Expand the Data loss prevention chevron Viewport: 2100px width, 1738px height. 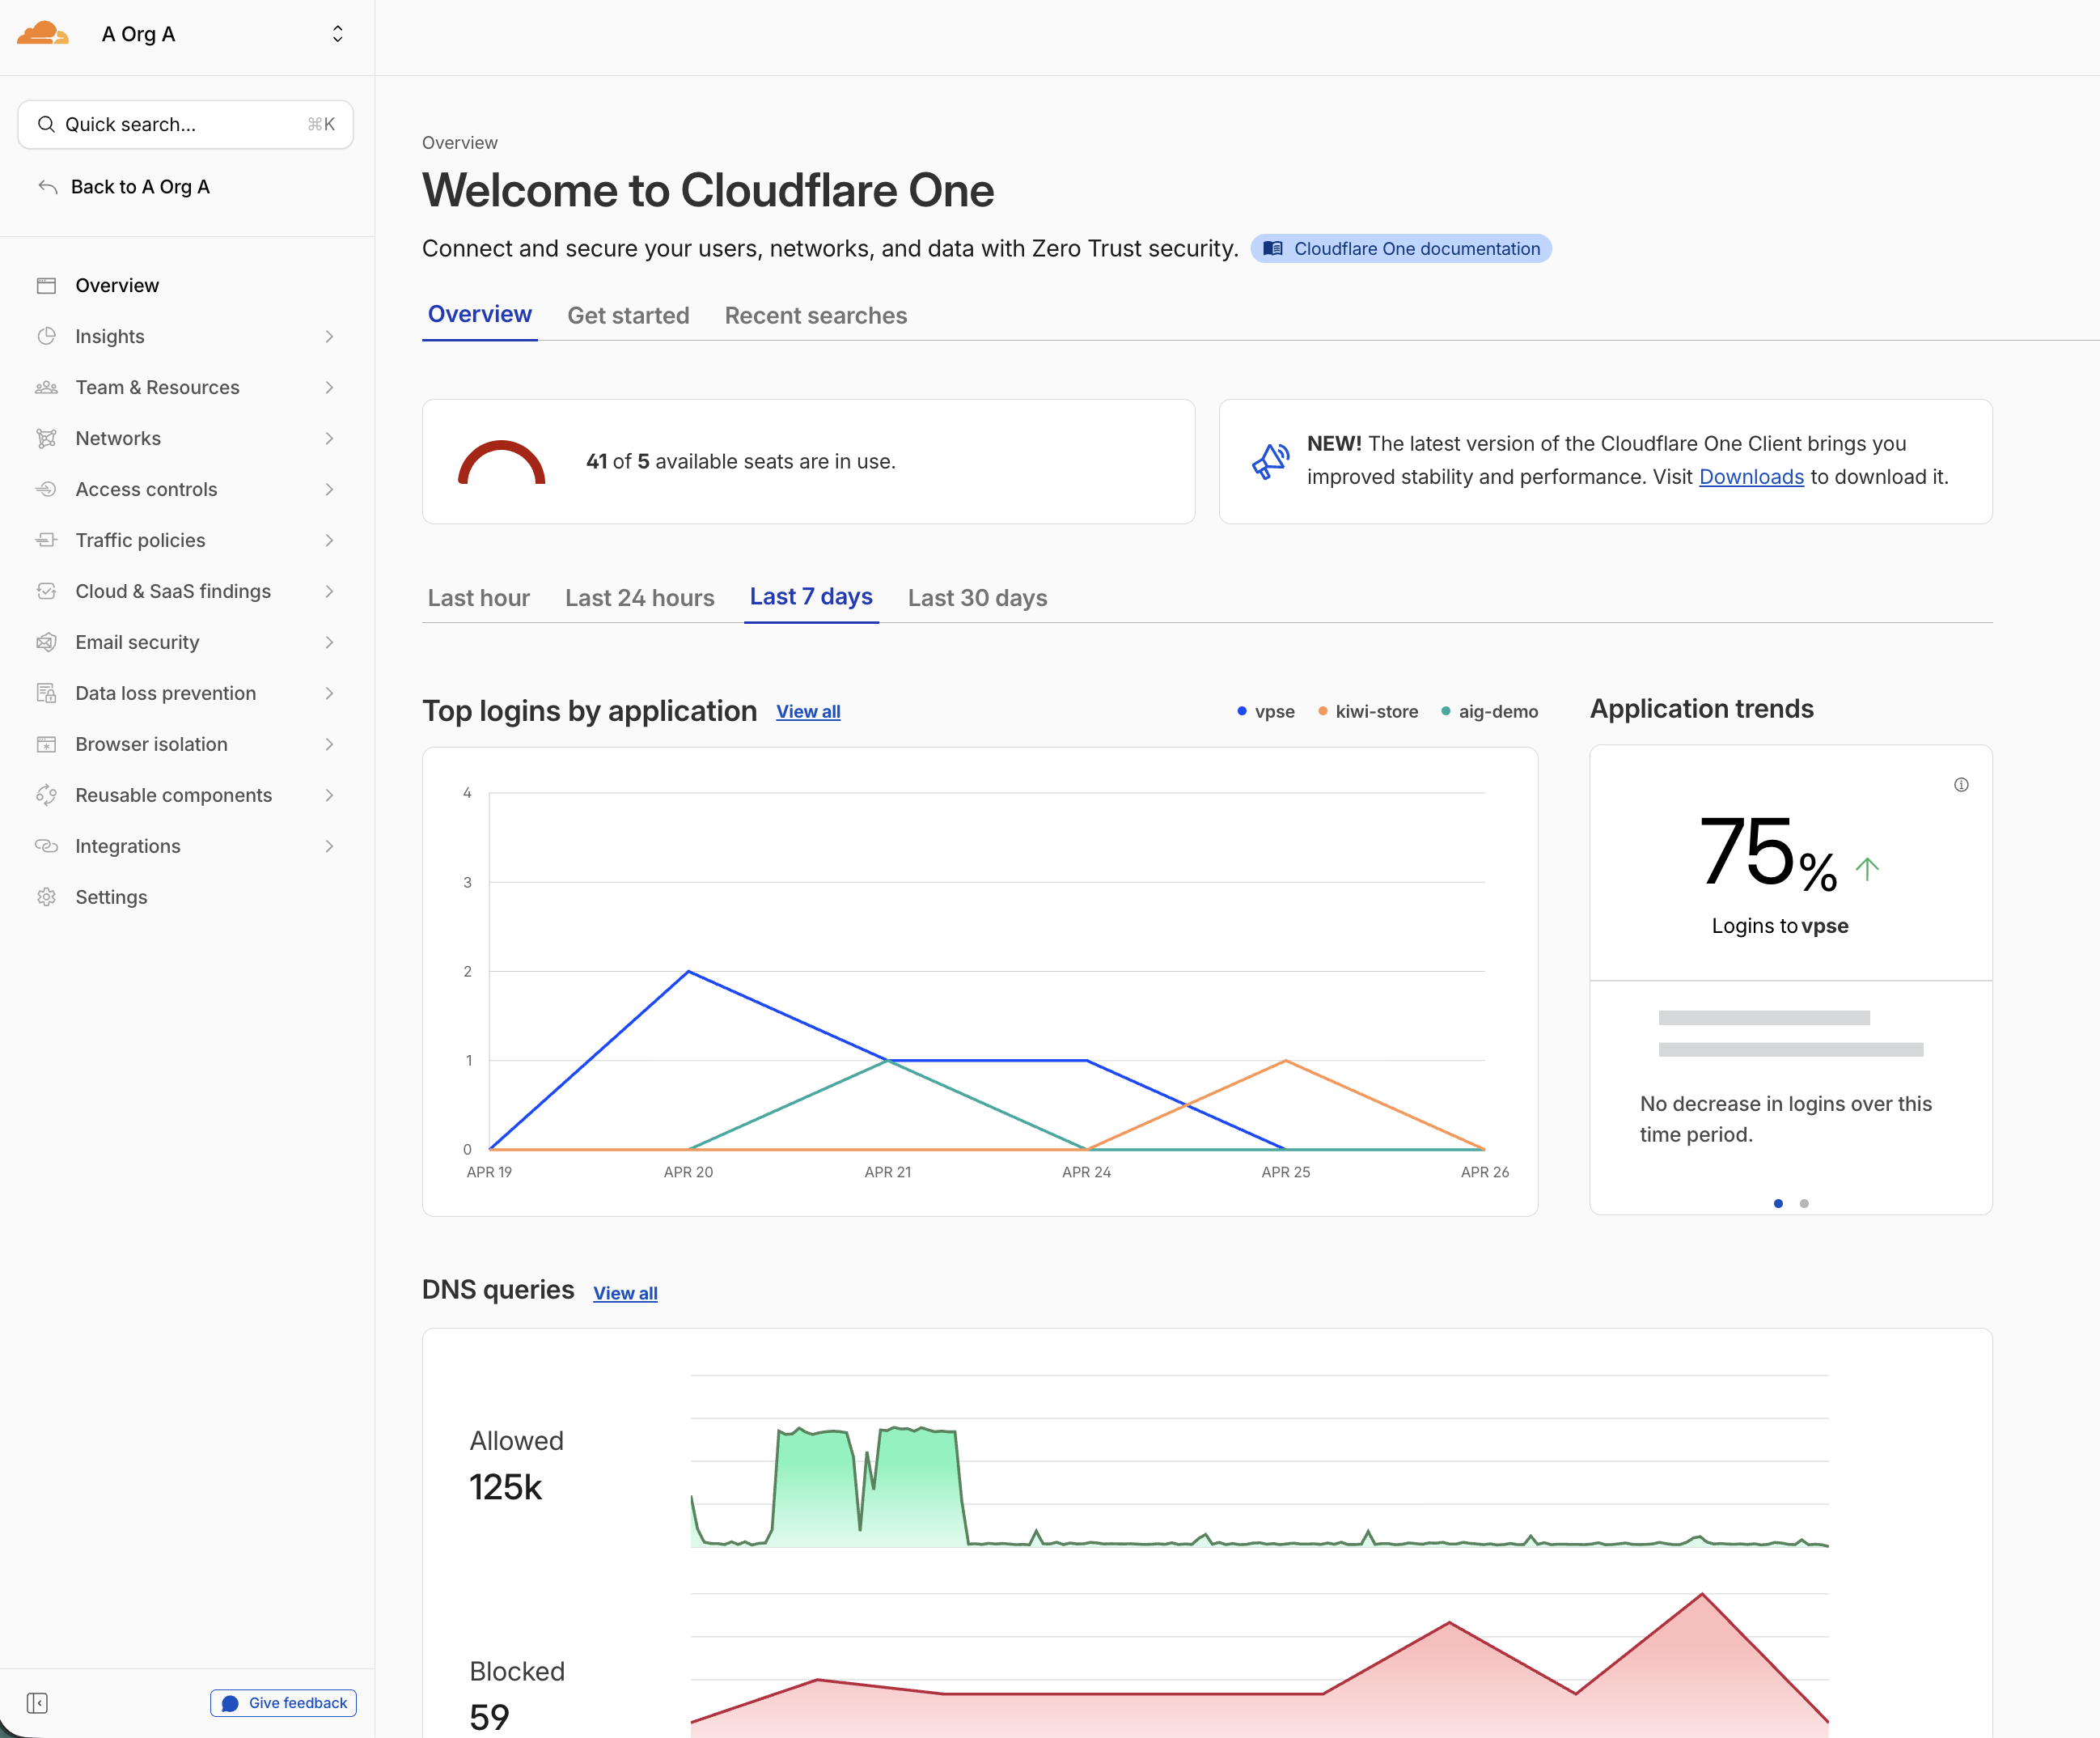pyautogui.click(x=329, y=694)
